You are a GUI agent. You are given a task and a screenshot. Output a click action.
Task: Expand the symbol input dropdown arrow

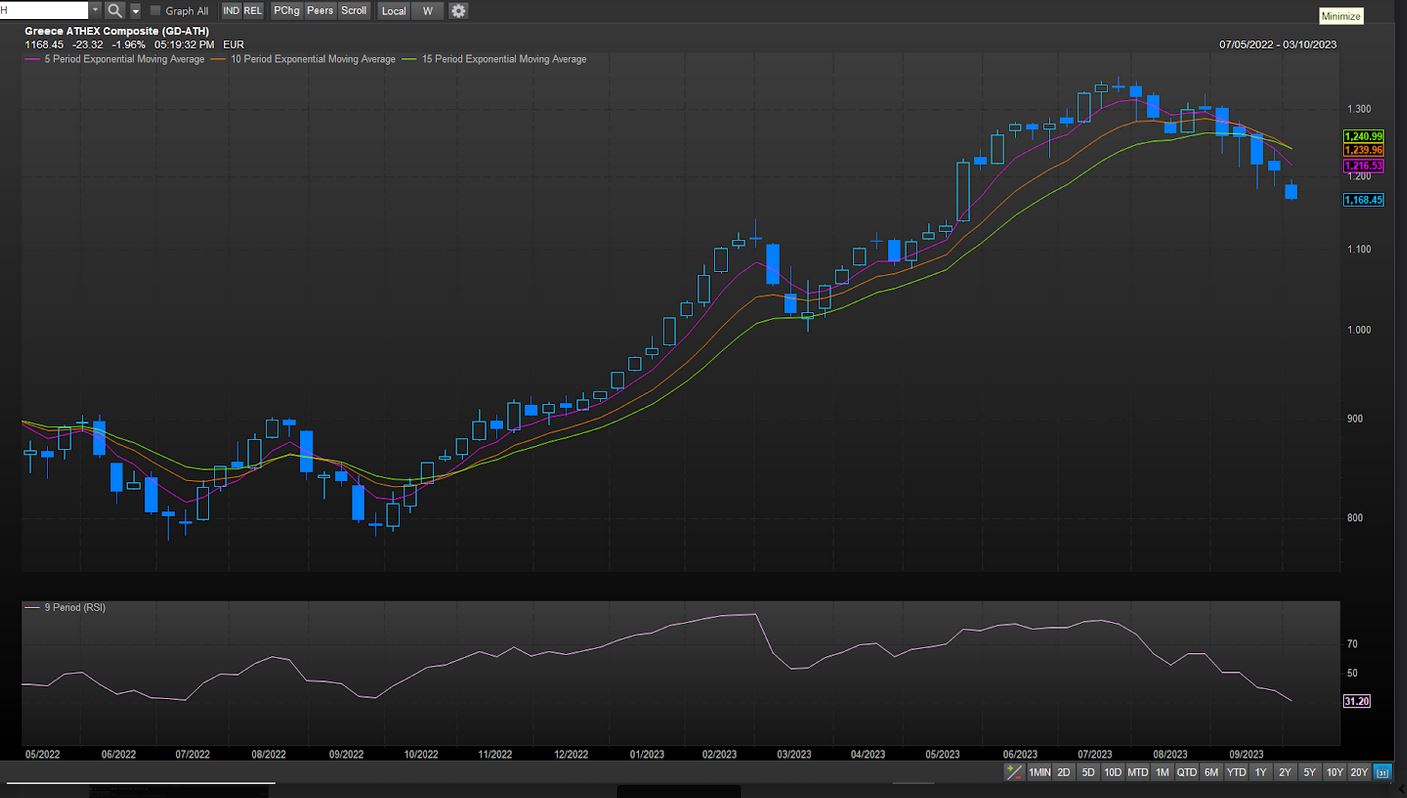coord(95,11)
